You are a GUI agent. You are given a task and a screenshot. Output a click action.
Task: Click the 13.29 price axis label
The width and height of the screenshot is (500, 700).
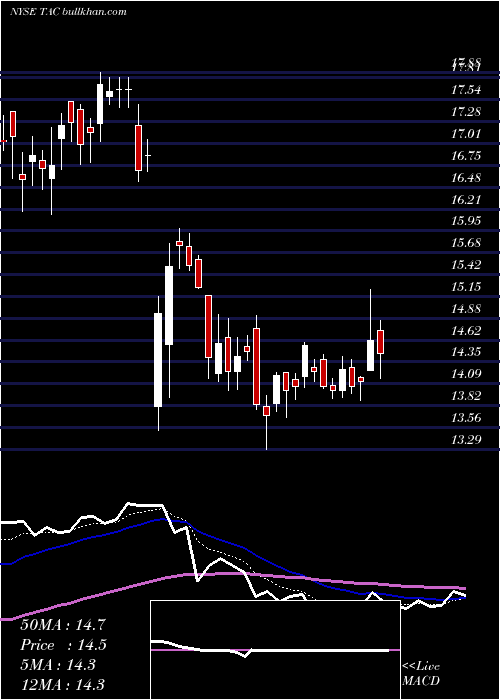click(466, 440)
